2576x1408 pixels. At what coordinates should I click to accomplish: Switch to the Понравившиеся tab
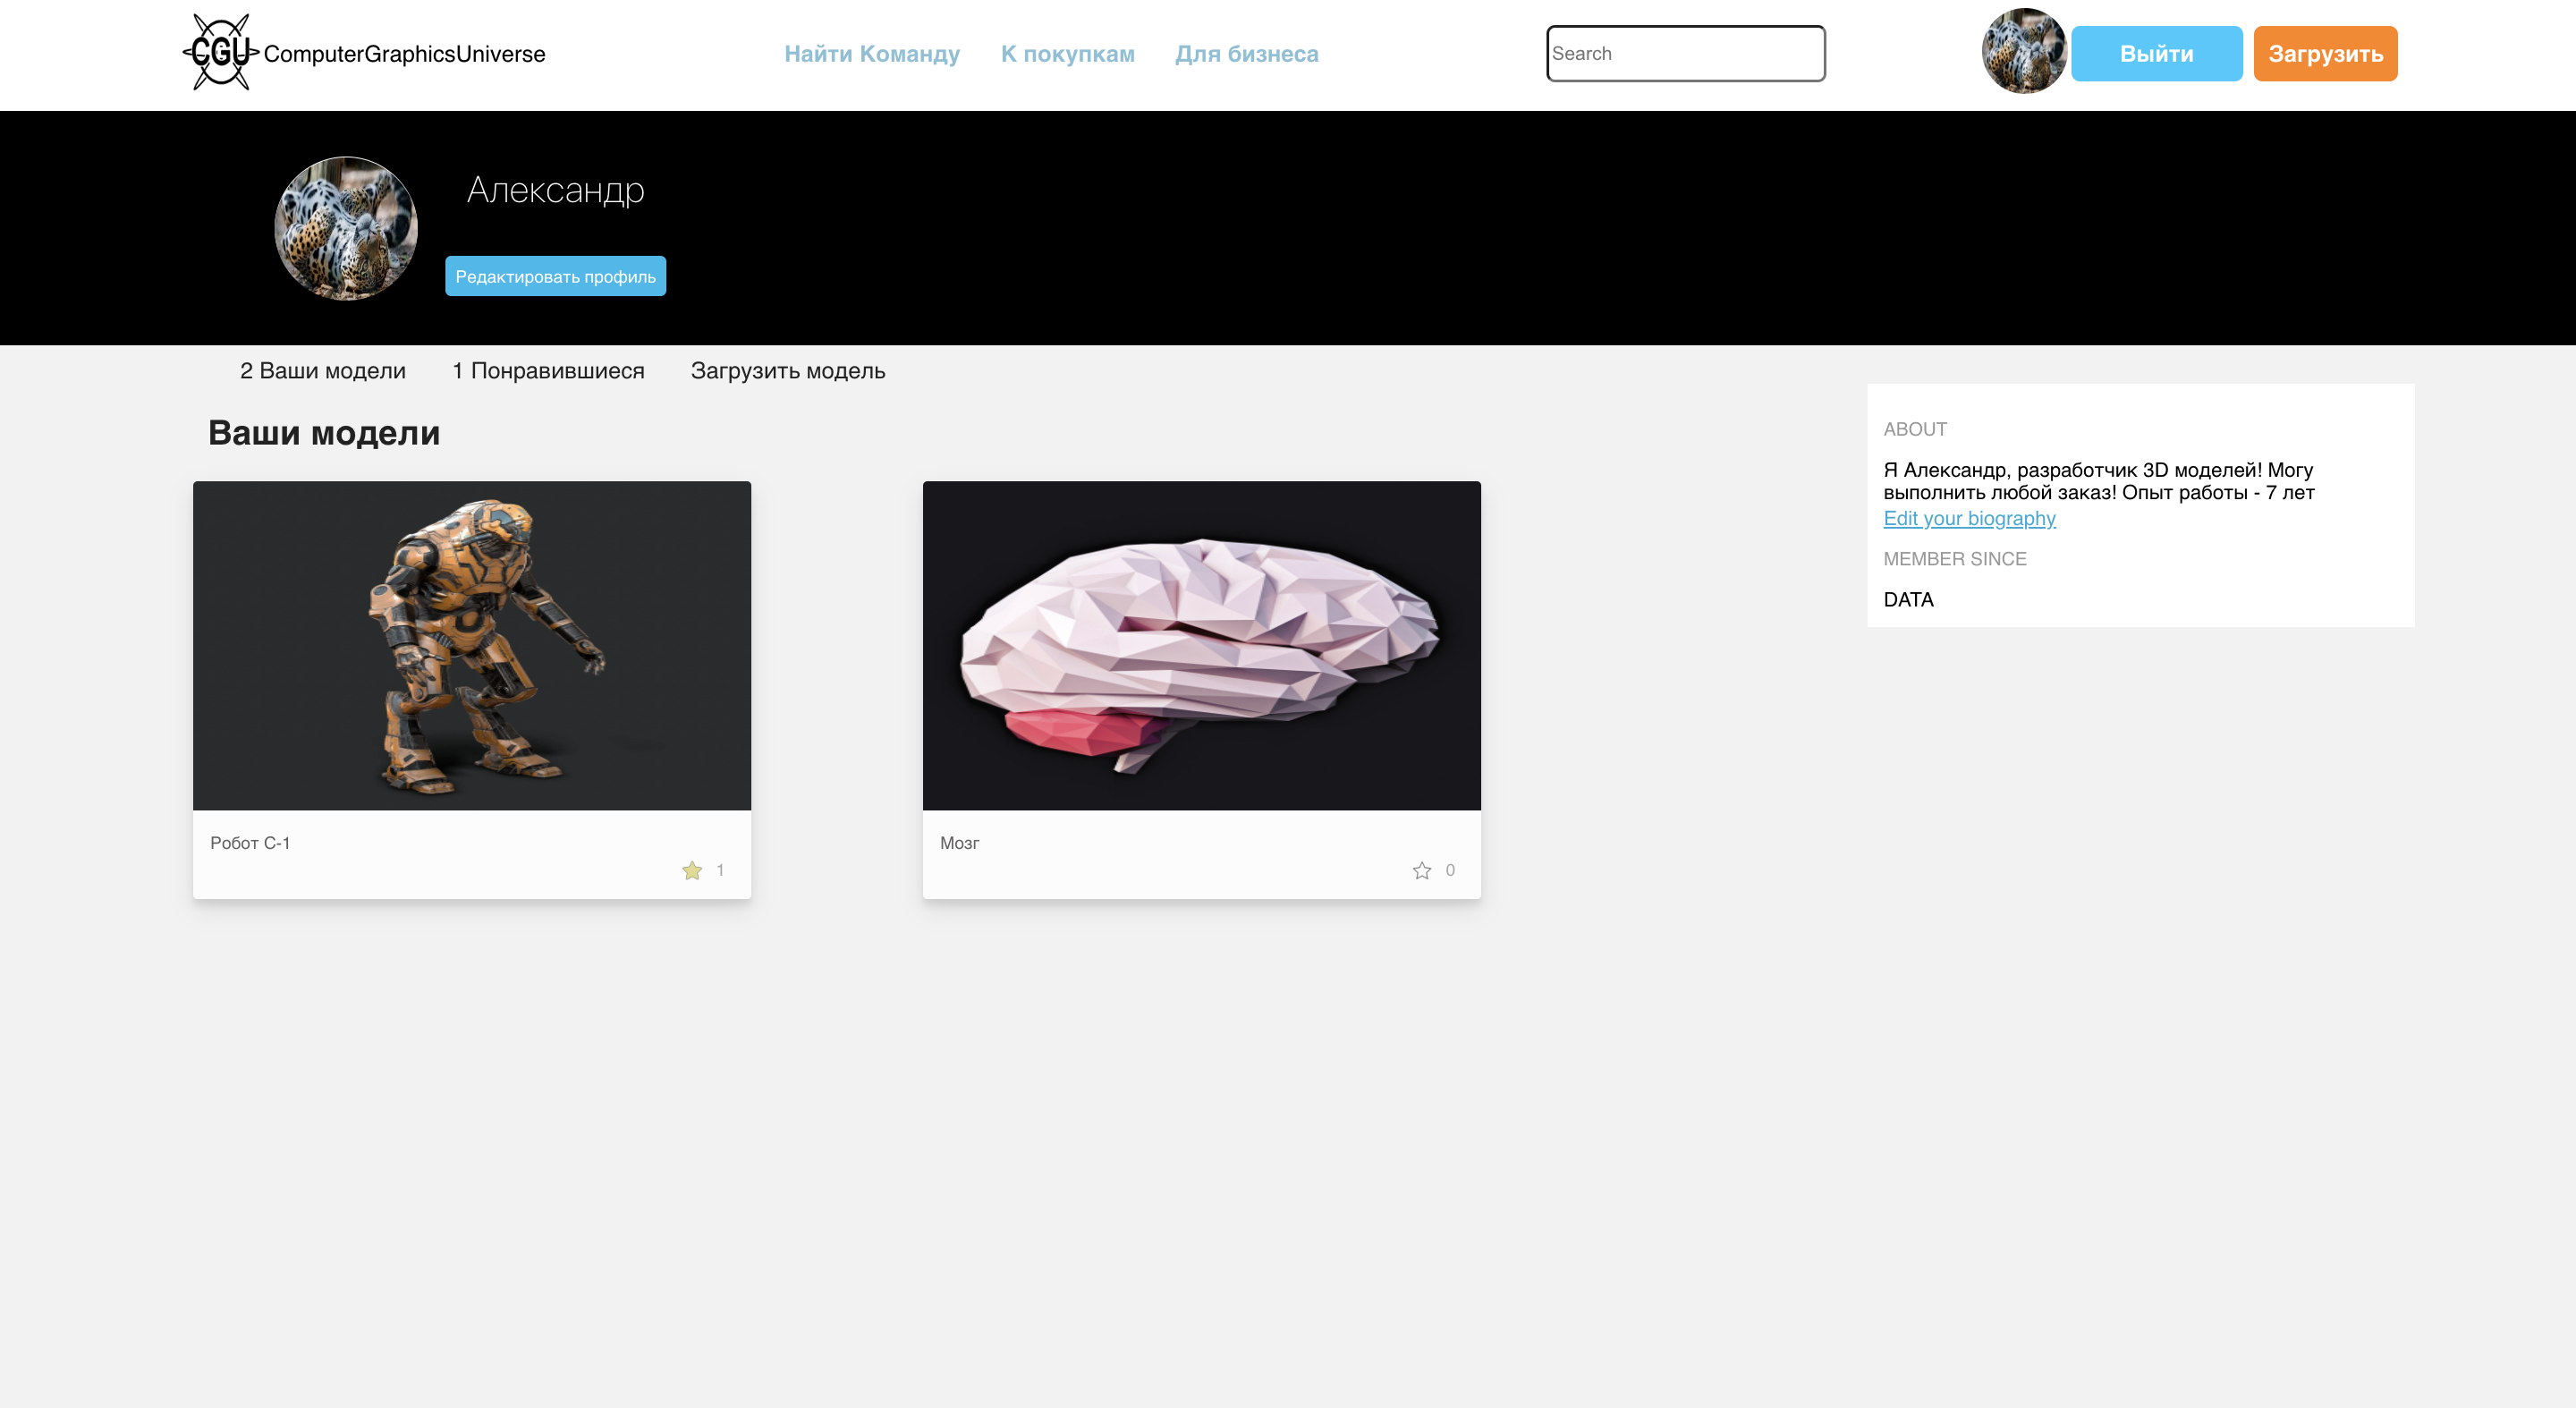[548, 371]
